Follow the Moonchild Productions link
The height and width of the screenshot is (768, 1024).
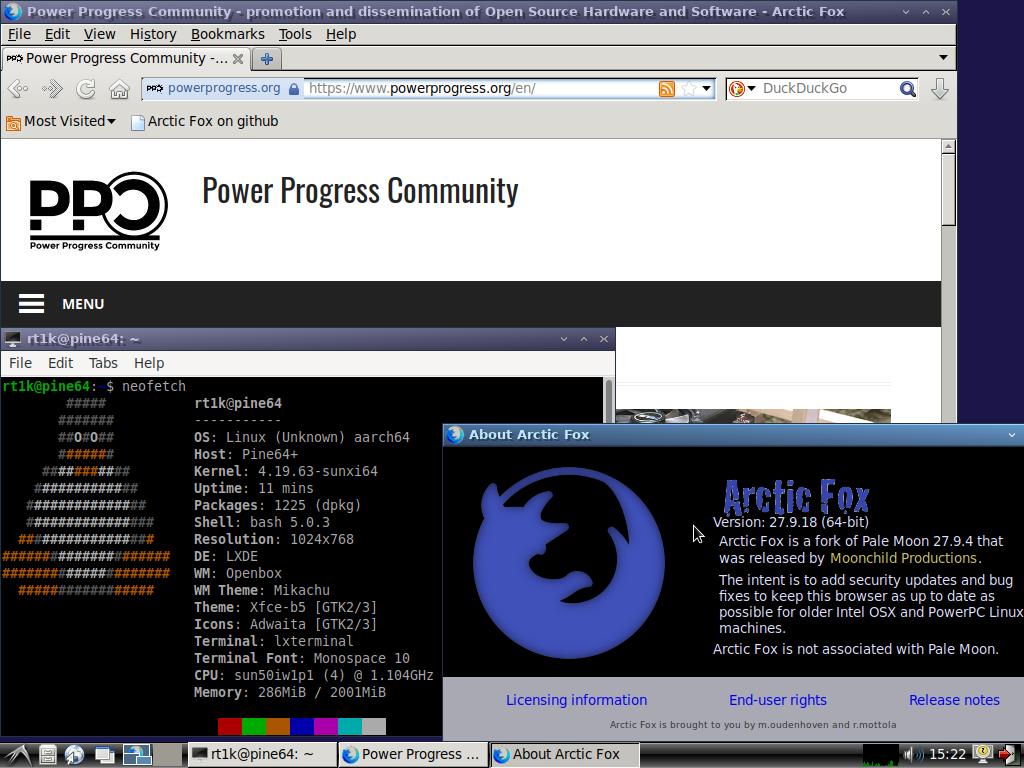(x=904, y=558)
